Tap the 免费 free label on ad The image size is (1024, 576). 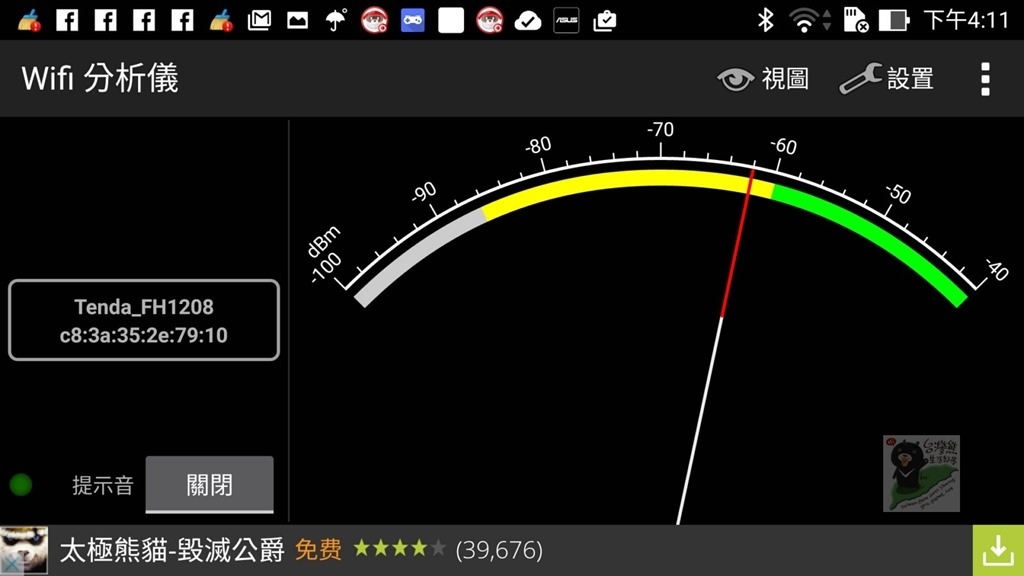tap(318, 550)
